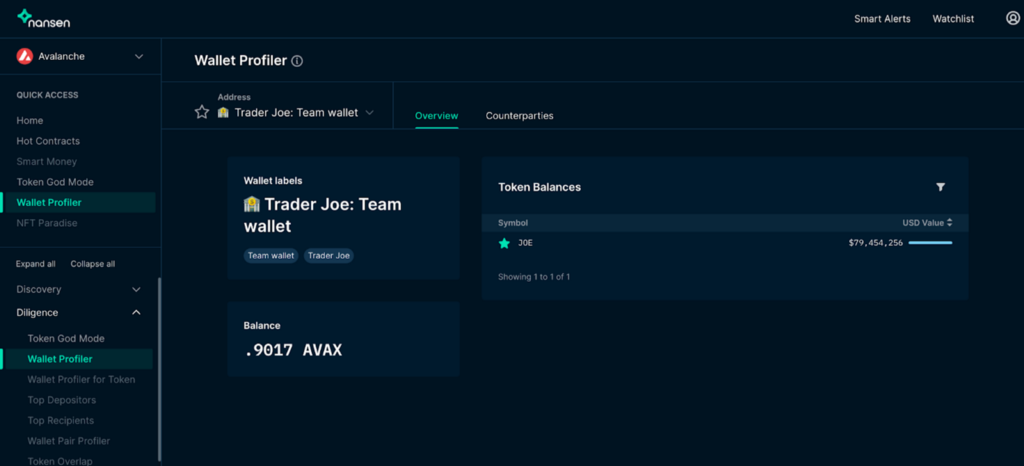
Task: Click the Team wallet label tag
Action: pos(271,256)
